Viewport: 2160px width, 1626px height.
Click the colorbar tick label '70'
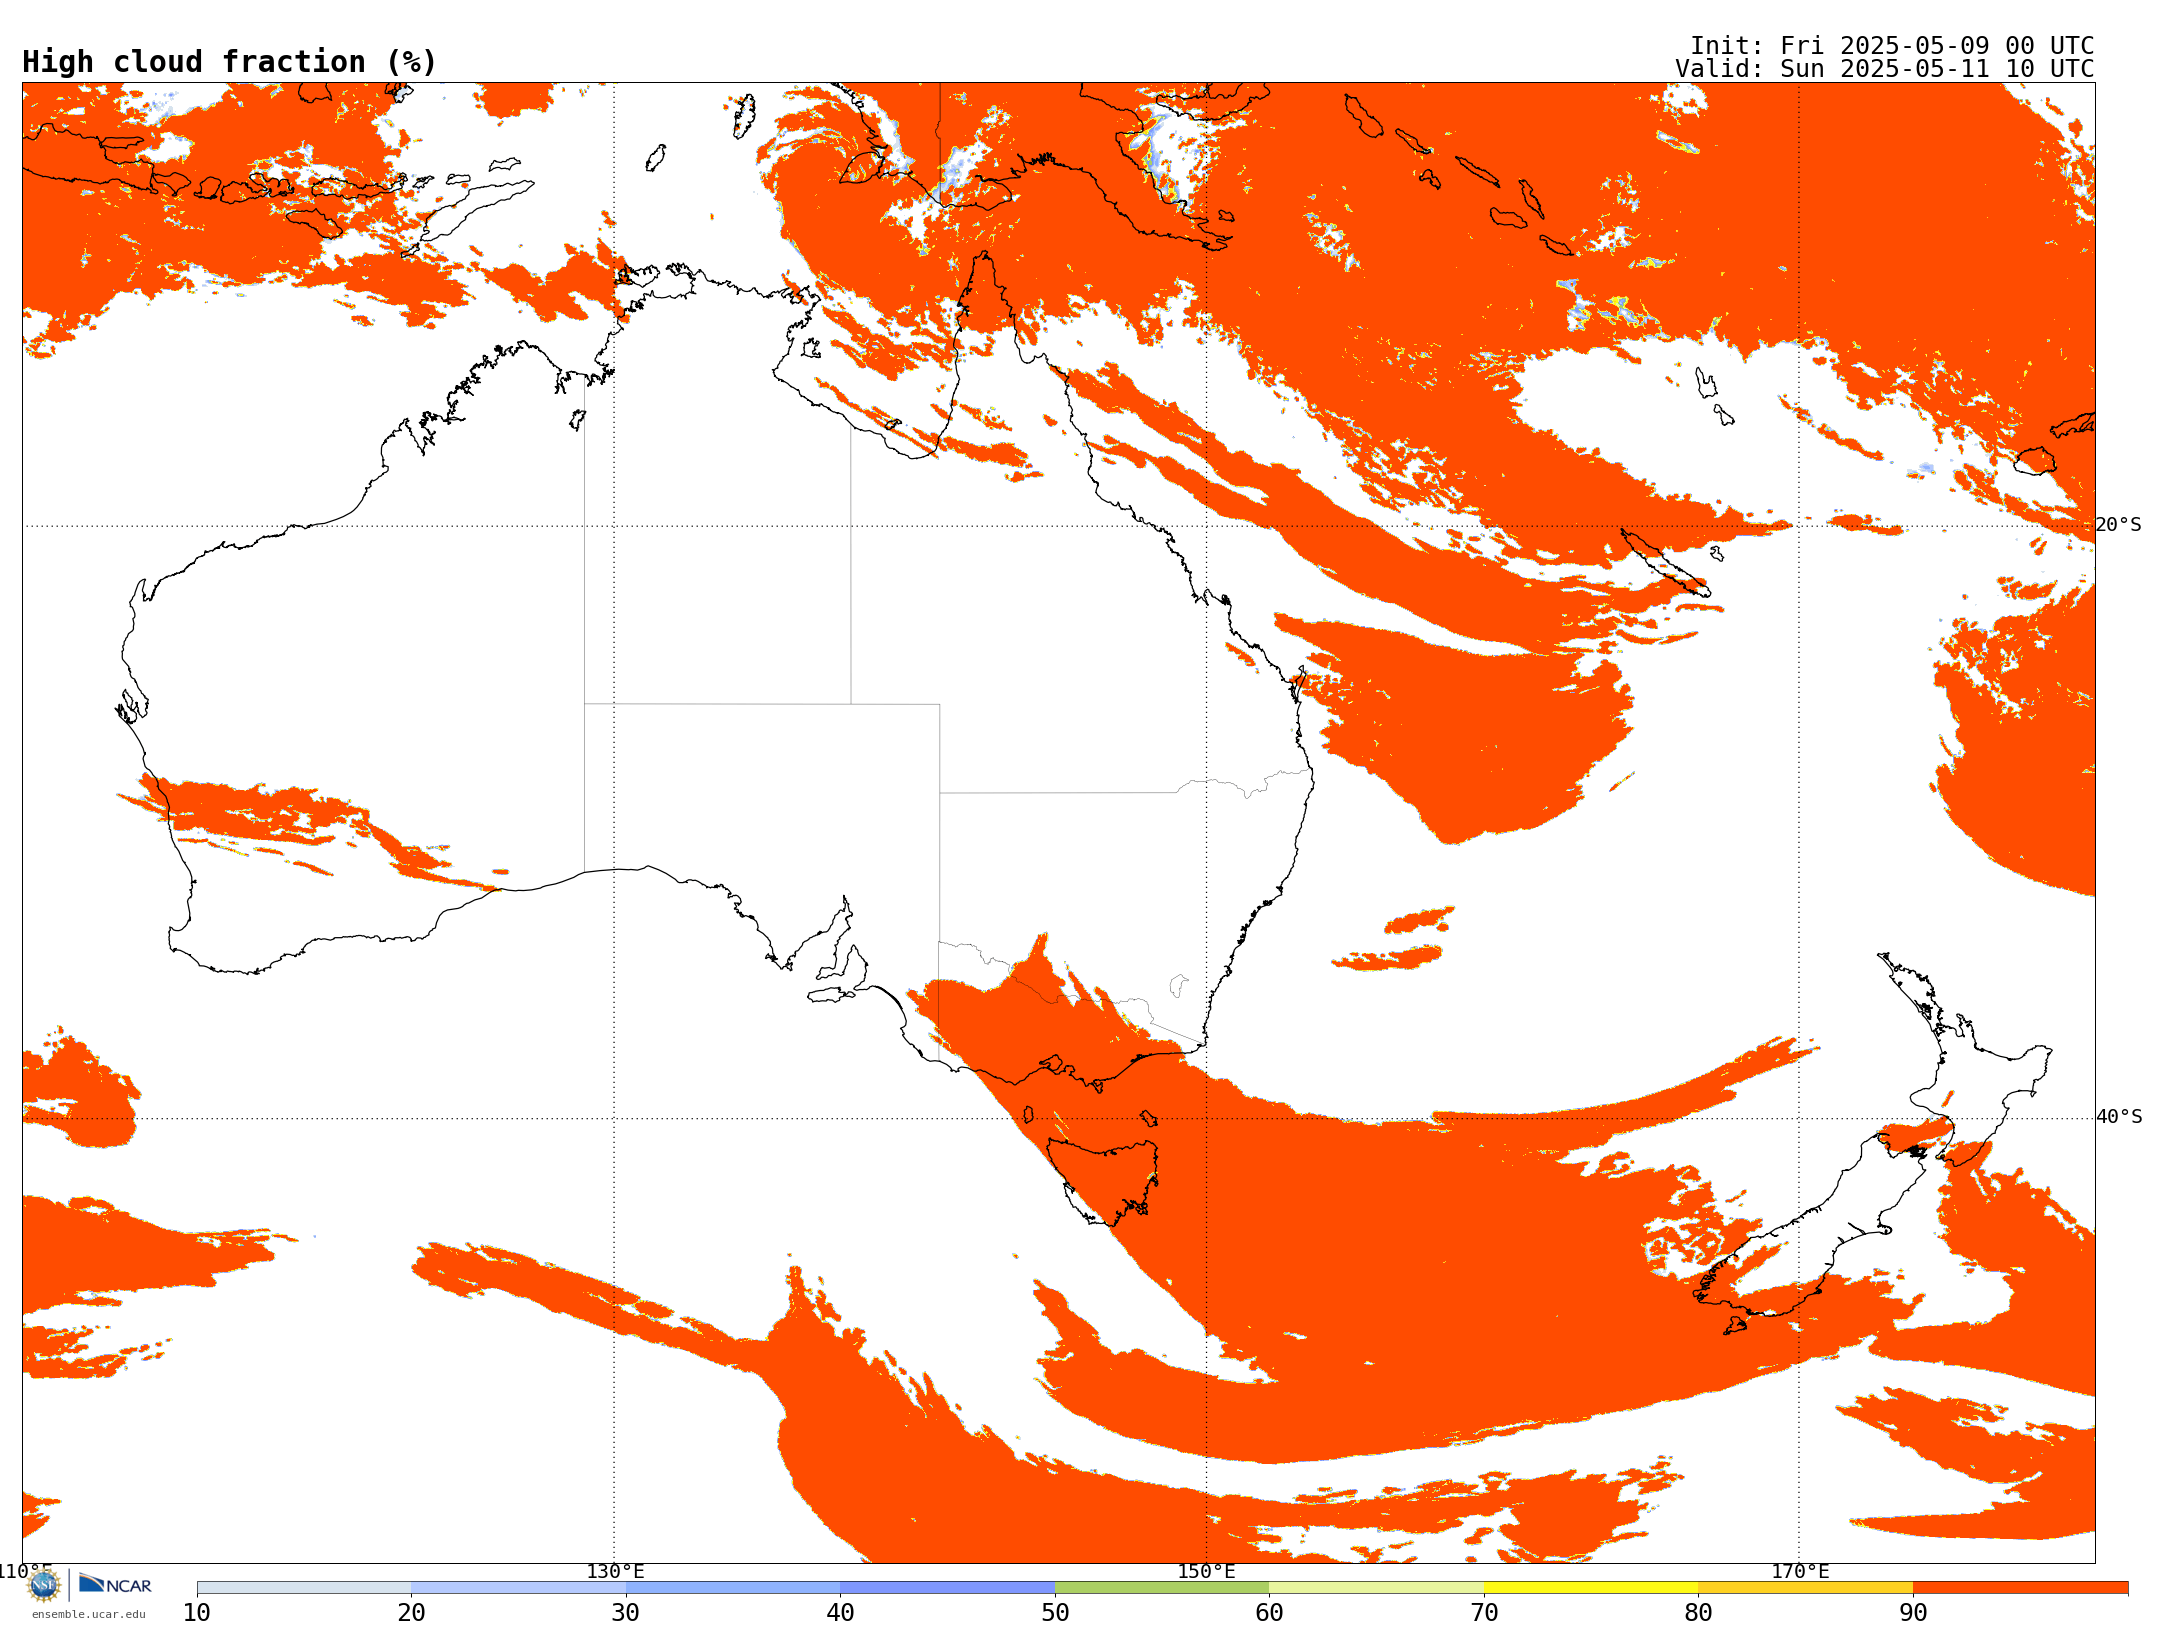(1484, 1612)
